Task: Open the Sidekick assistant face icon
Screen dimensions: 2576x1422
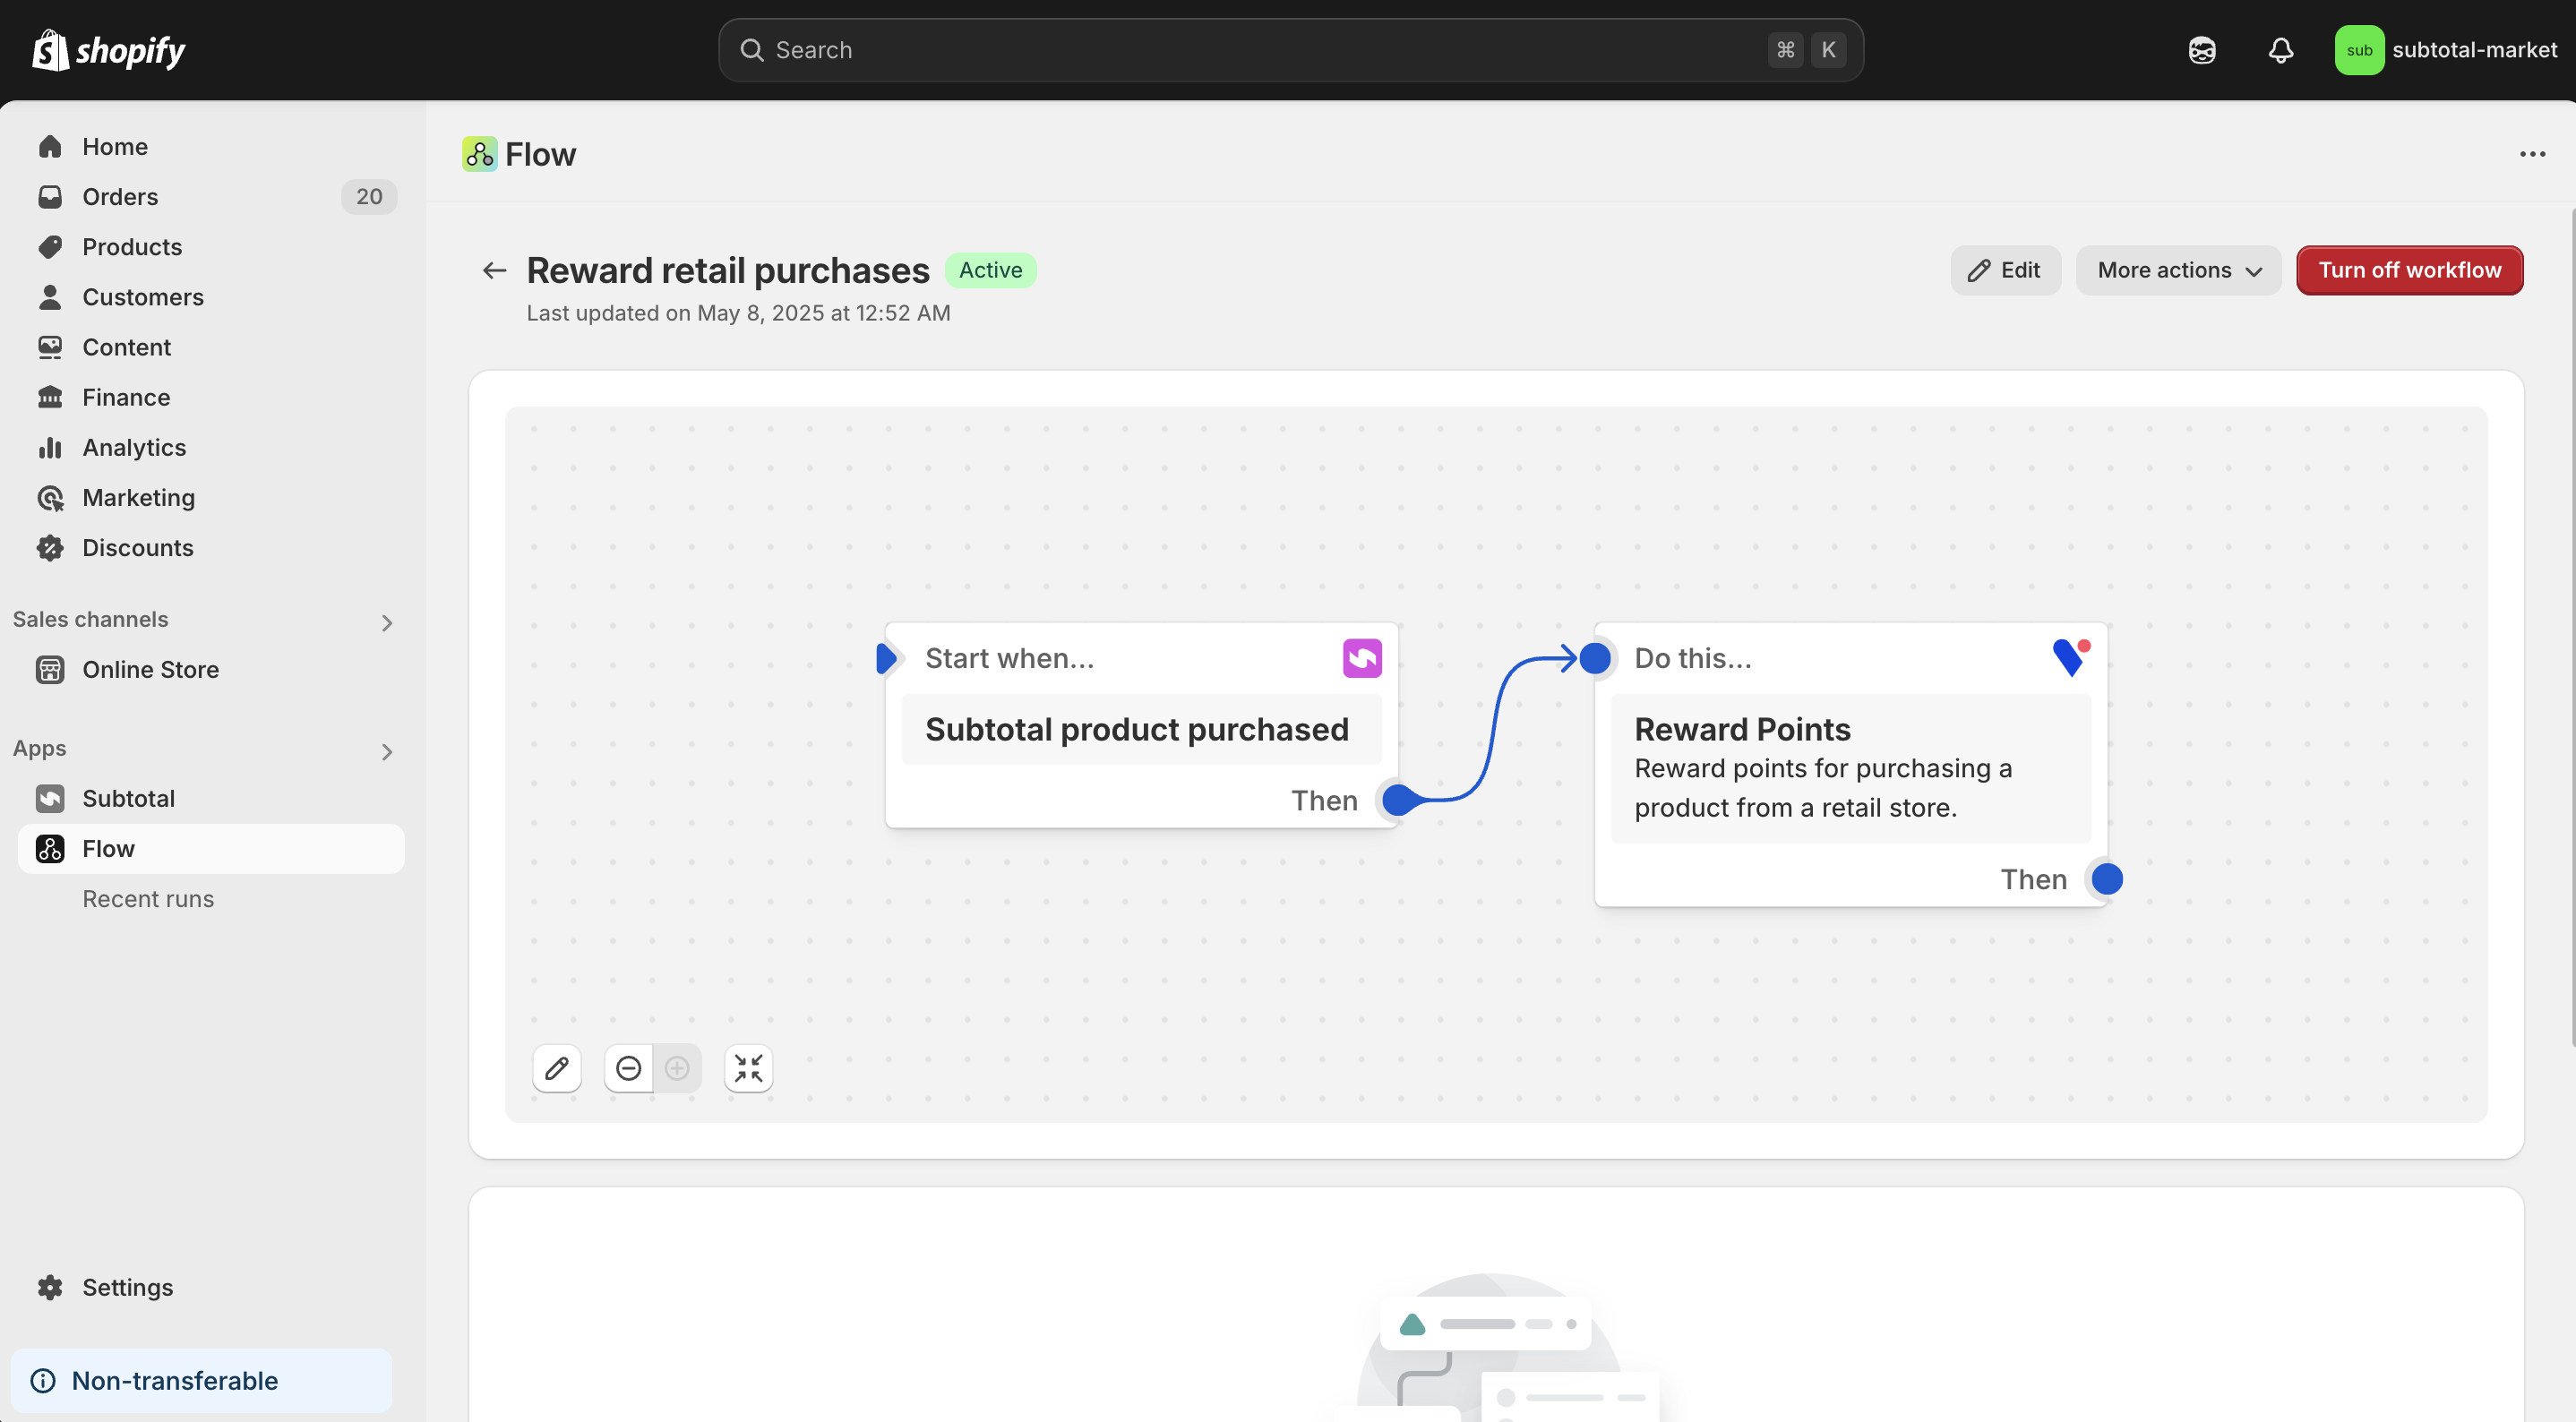Action: pyautogui.click(x=2201, y=50)
